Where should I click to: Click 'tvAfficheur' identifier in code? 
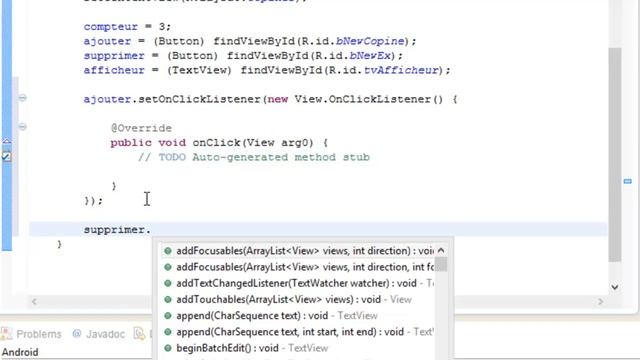tap(401, 70)
